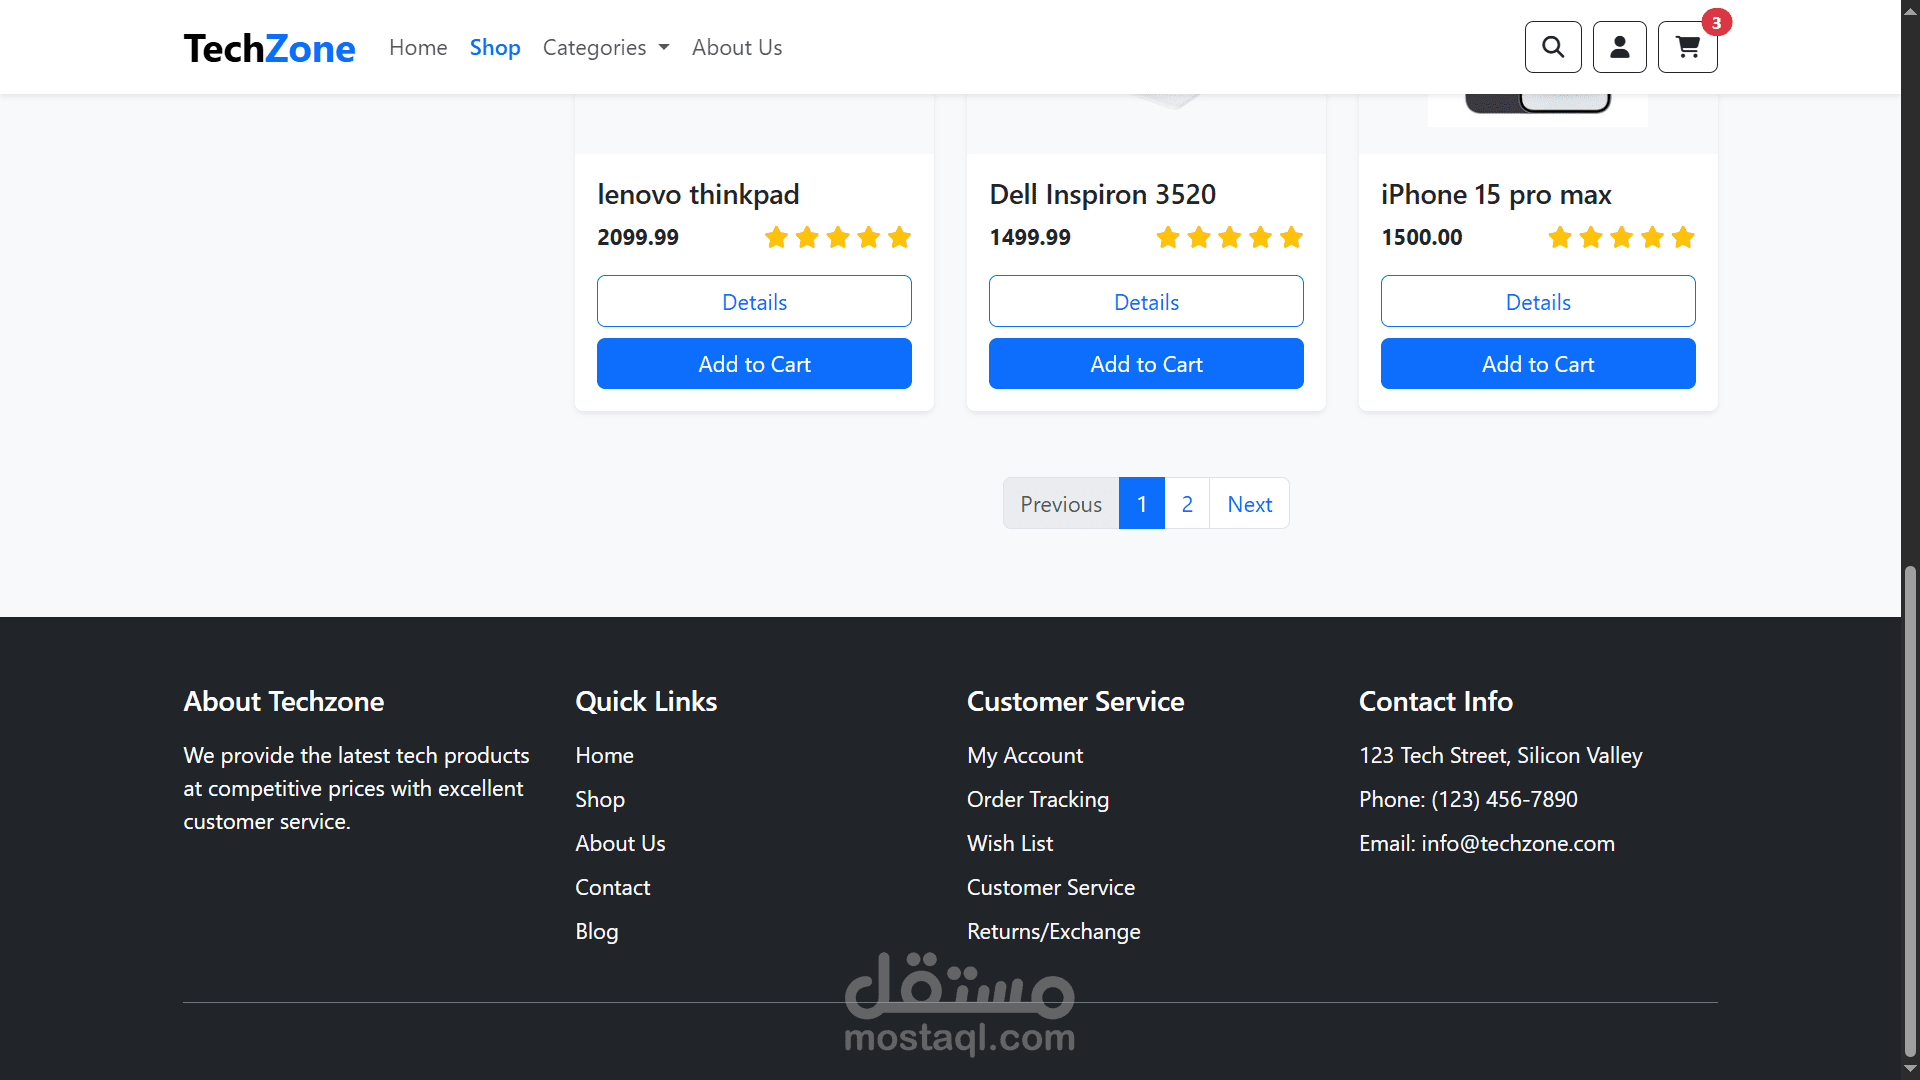Click the star rating for lenovo thinkpad

(x=838, y=237)
